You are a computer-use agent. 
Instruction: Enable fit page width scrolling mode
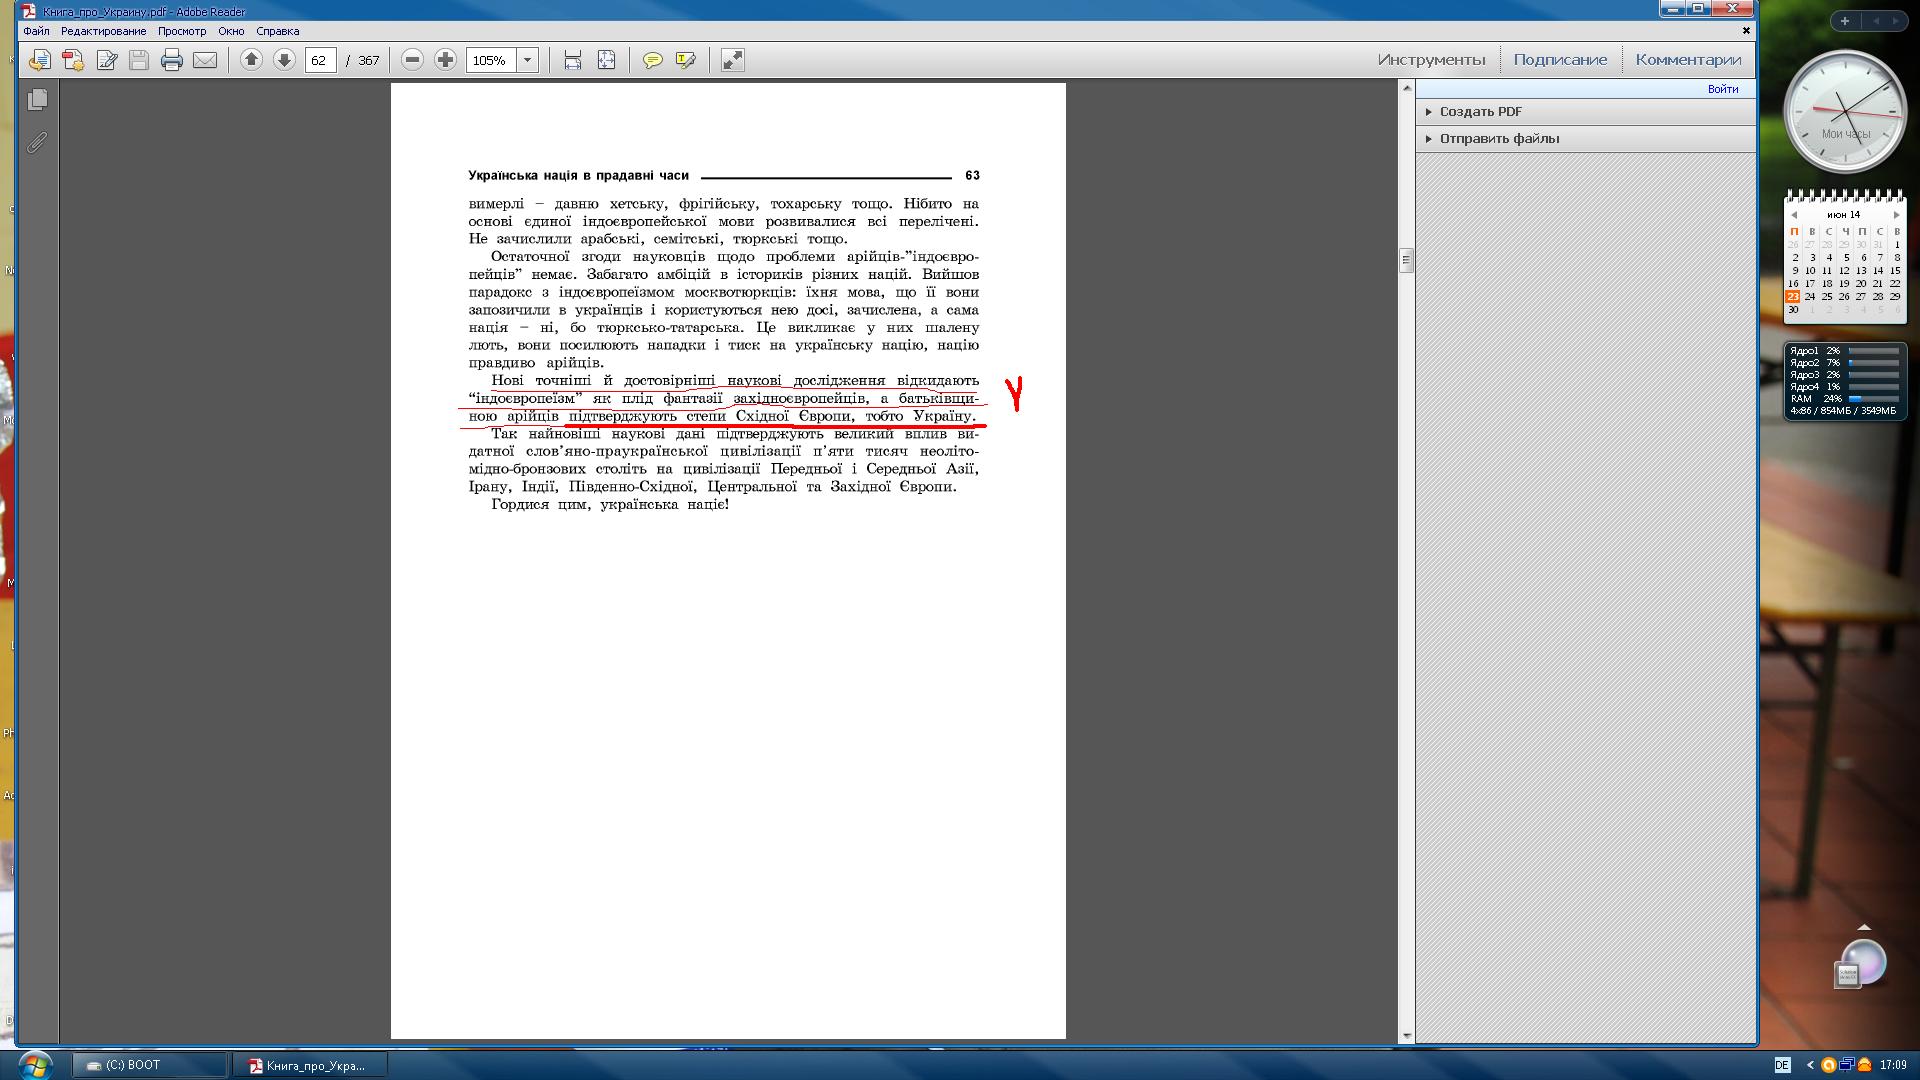(573, 60)
